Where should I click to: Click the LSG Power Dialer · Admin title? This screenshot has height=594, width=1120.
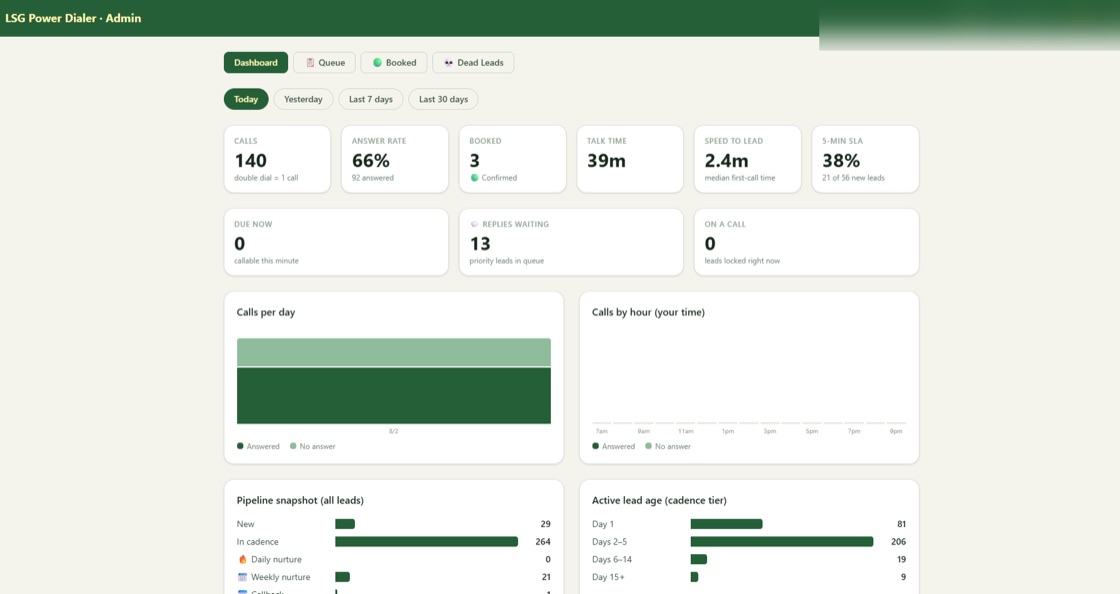(x=73, y=18)
